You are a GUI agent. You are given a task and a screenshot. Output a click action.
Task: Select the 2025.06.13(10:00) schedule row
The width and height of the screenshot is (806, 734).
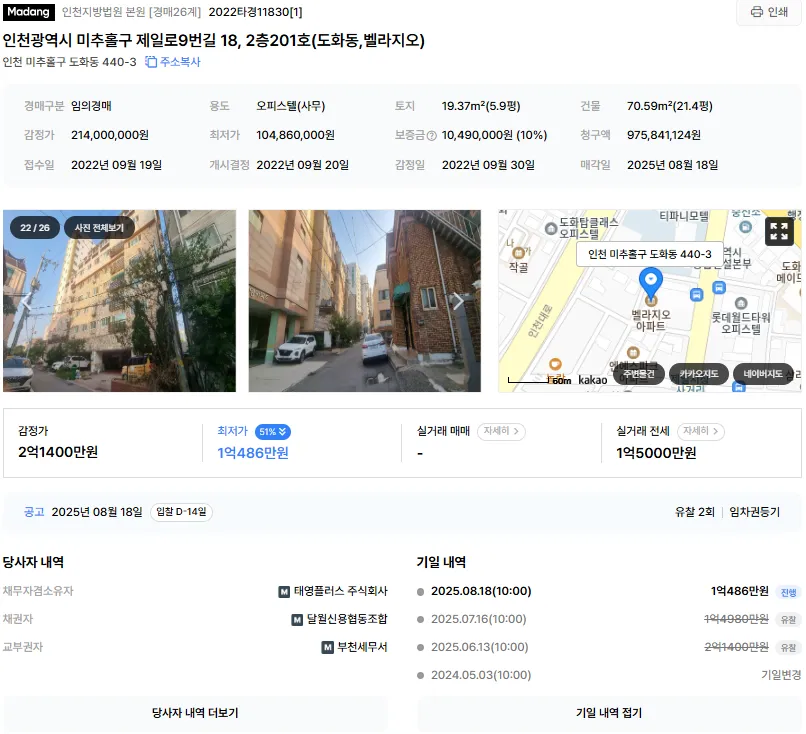pos(609,647)
